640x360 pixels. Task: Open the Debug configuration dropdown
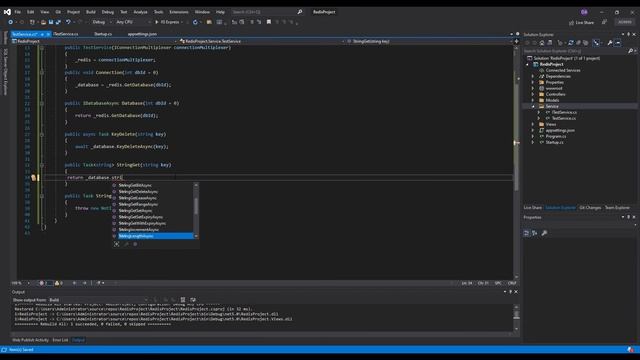(x=101, y=22)
